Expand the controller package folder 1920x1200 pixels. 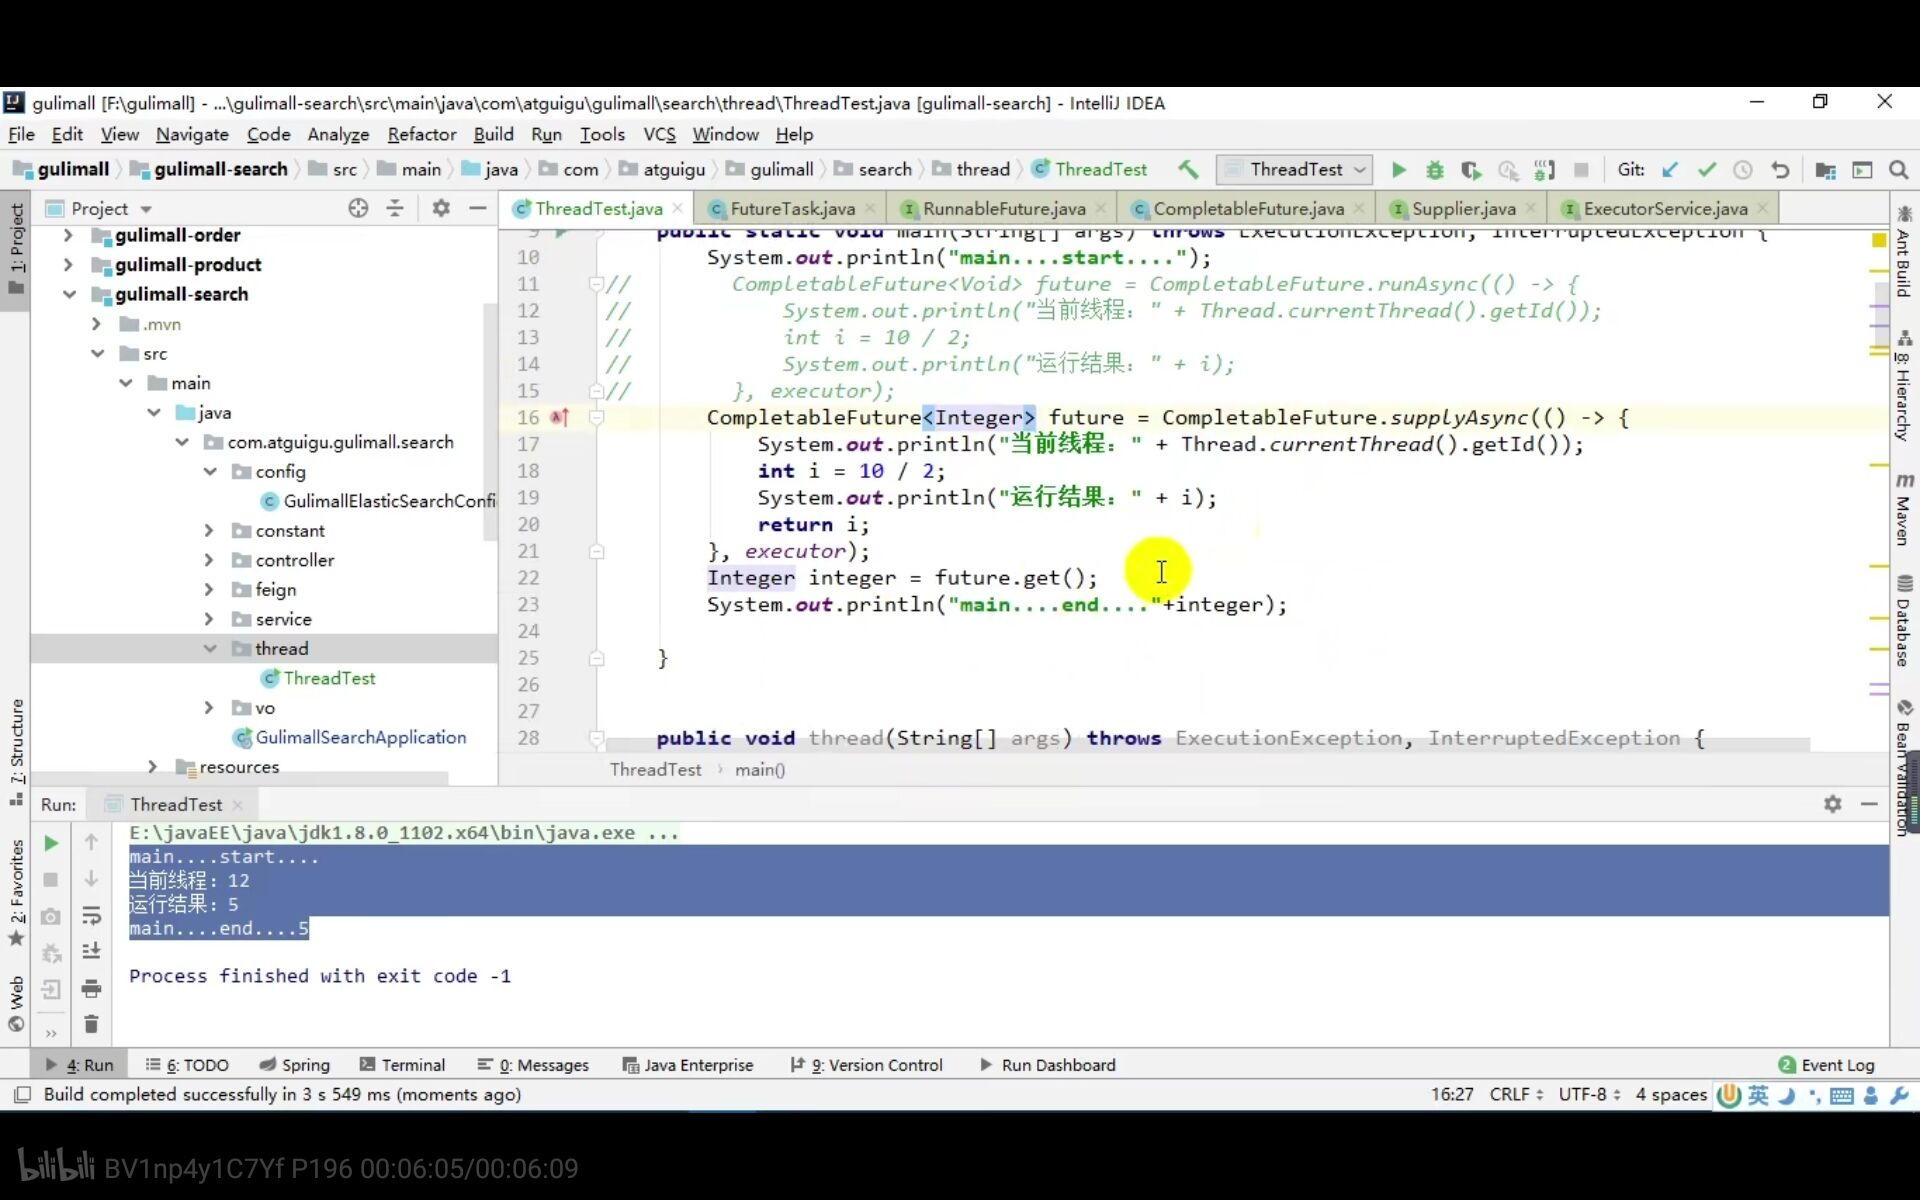(x=209, y=560)
